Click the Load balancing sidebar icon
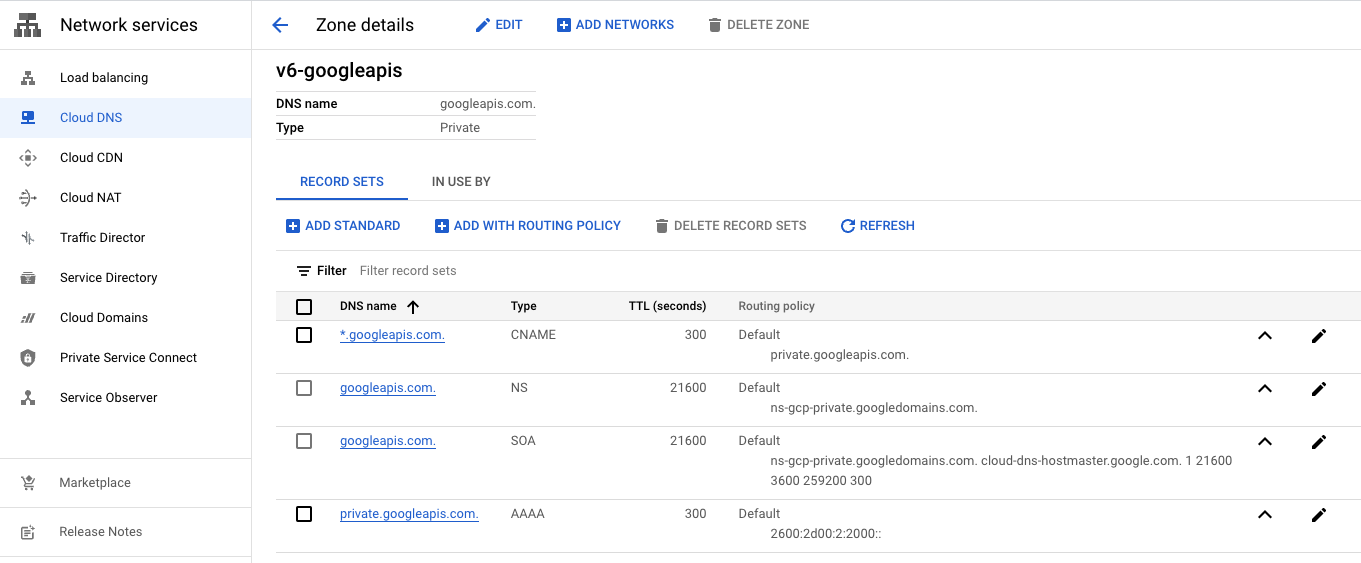The height and width of the screenshot is (563, 1361). click(28, 78)
